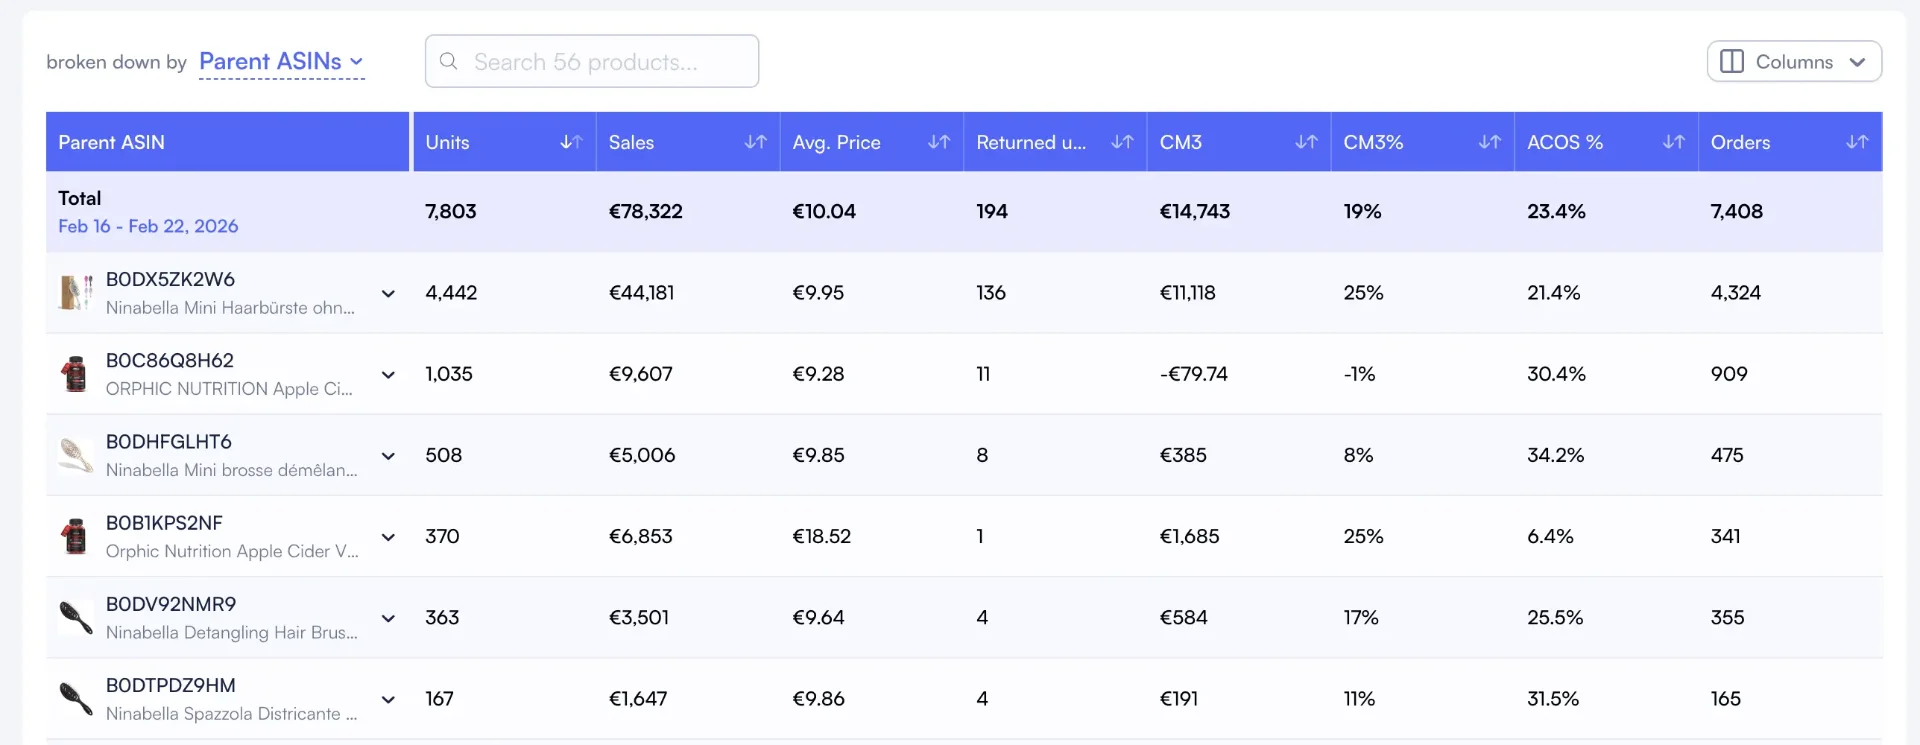
Task: Click the sales value €9,607
Action: (x=641, y=374)
